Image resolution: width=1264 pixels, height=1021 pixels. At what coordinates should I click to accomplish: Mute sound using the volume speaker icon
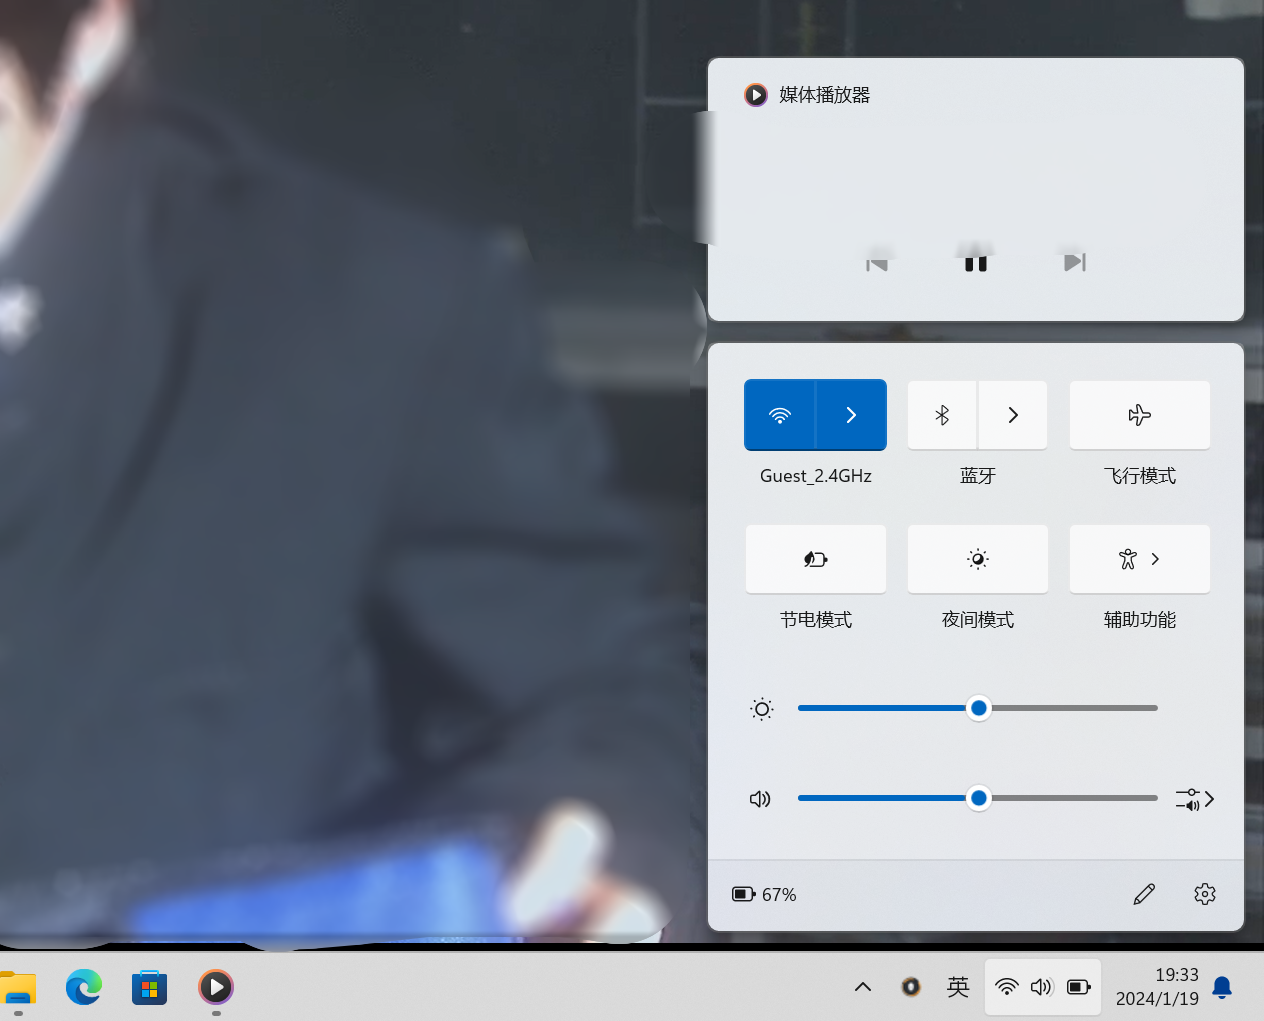[761, 799]
